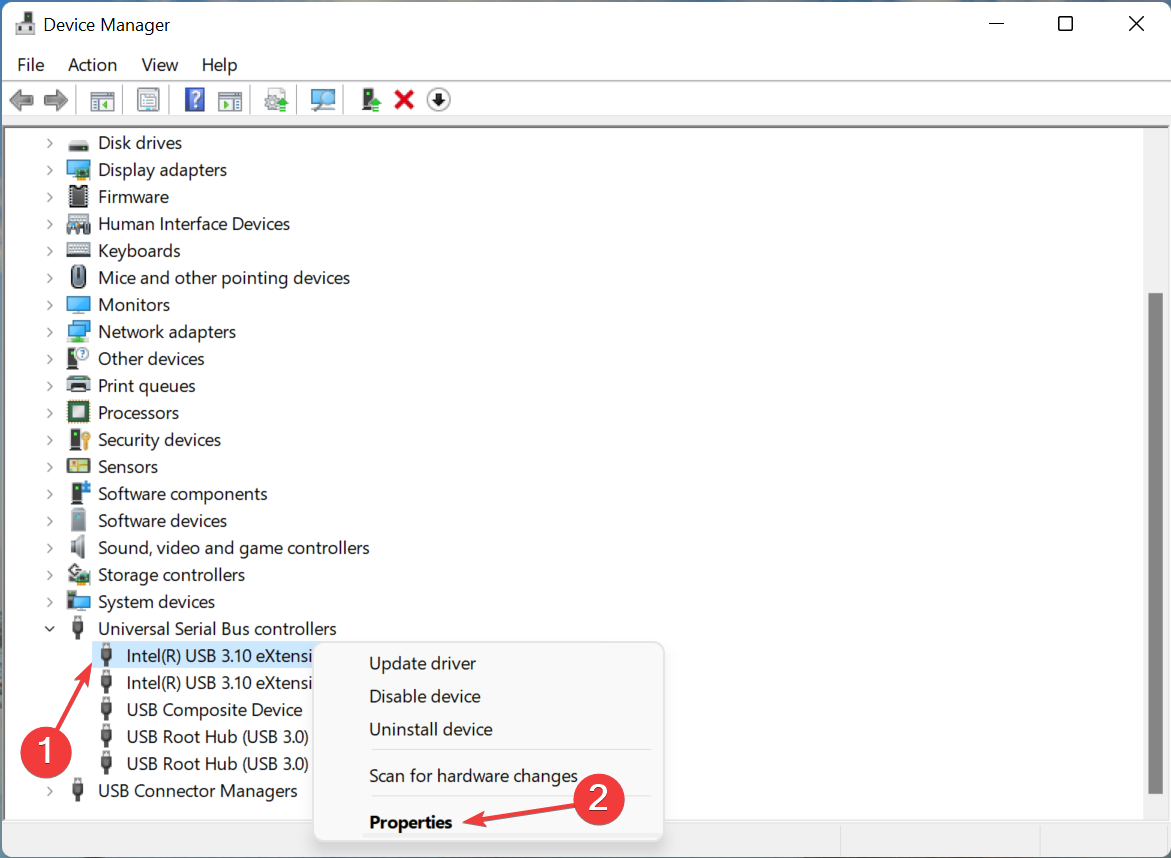Minimize the Device Manager window
The width and height of the screenshot is (1171, 858).
[996, 24]
